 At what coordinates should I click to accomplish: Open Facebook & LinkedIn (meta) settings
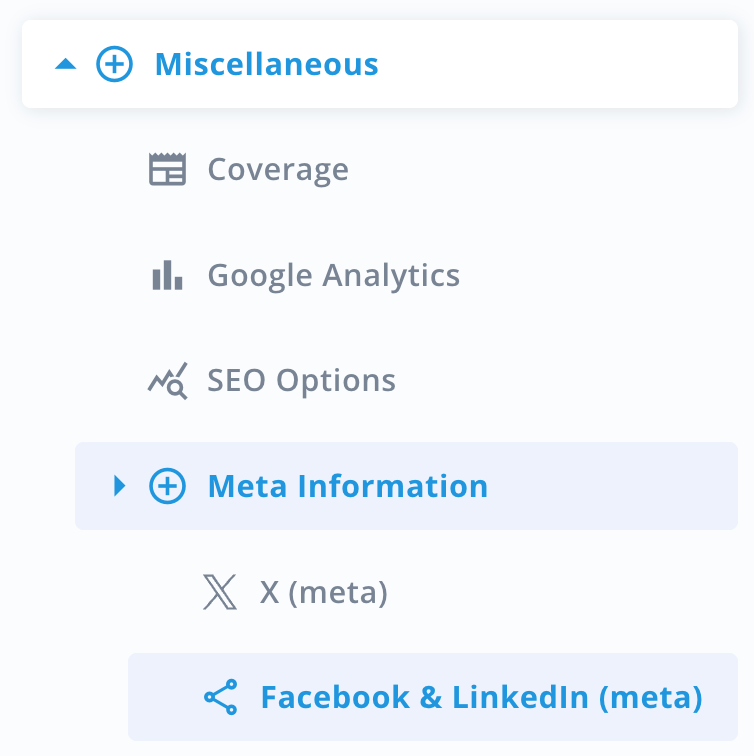tap(481, 697)
